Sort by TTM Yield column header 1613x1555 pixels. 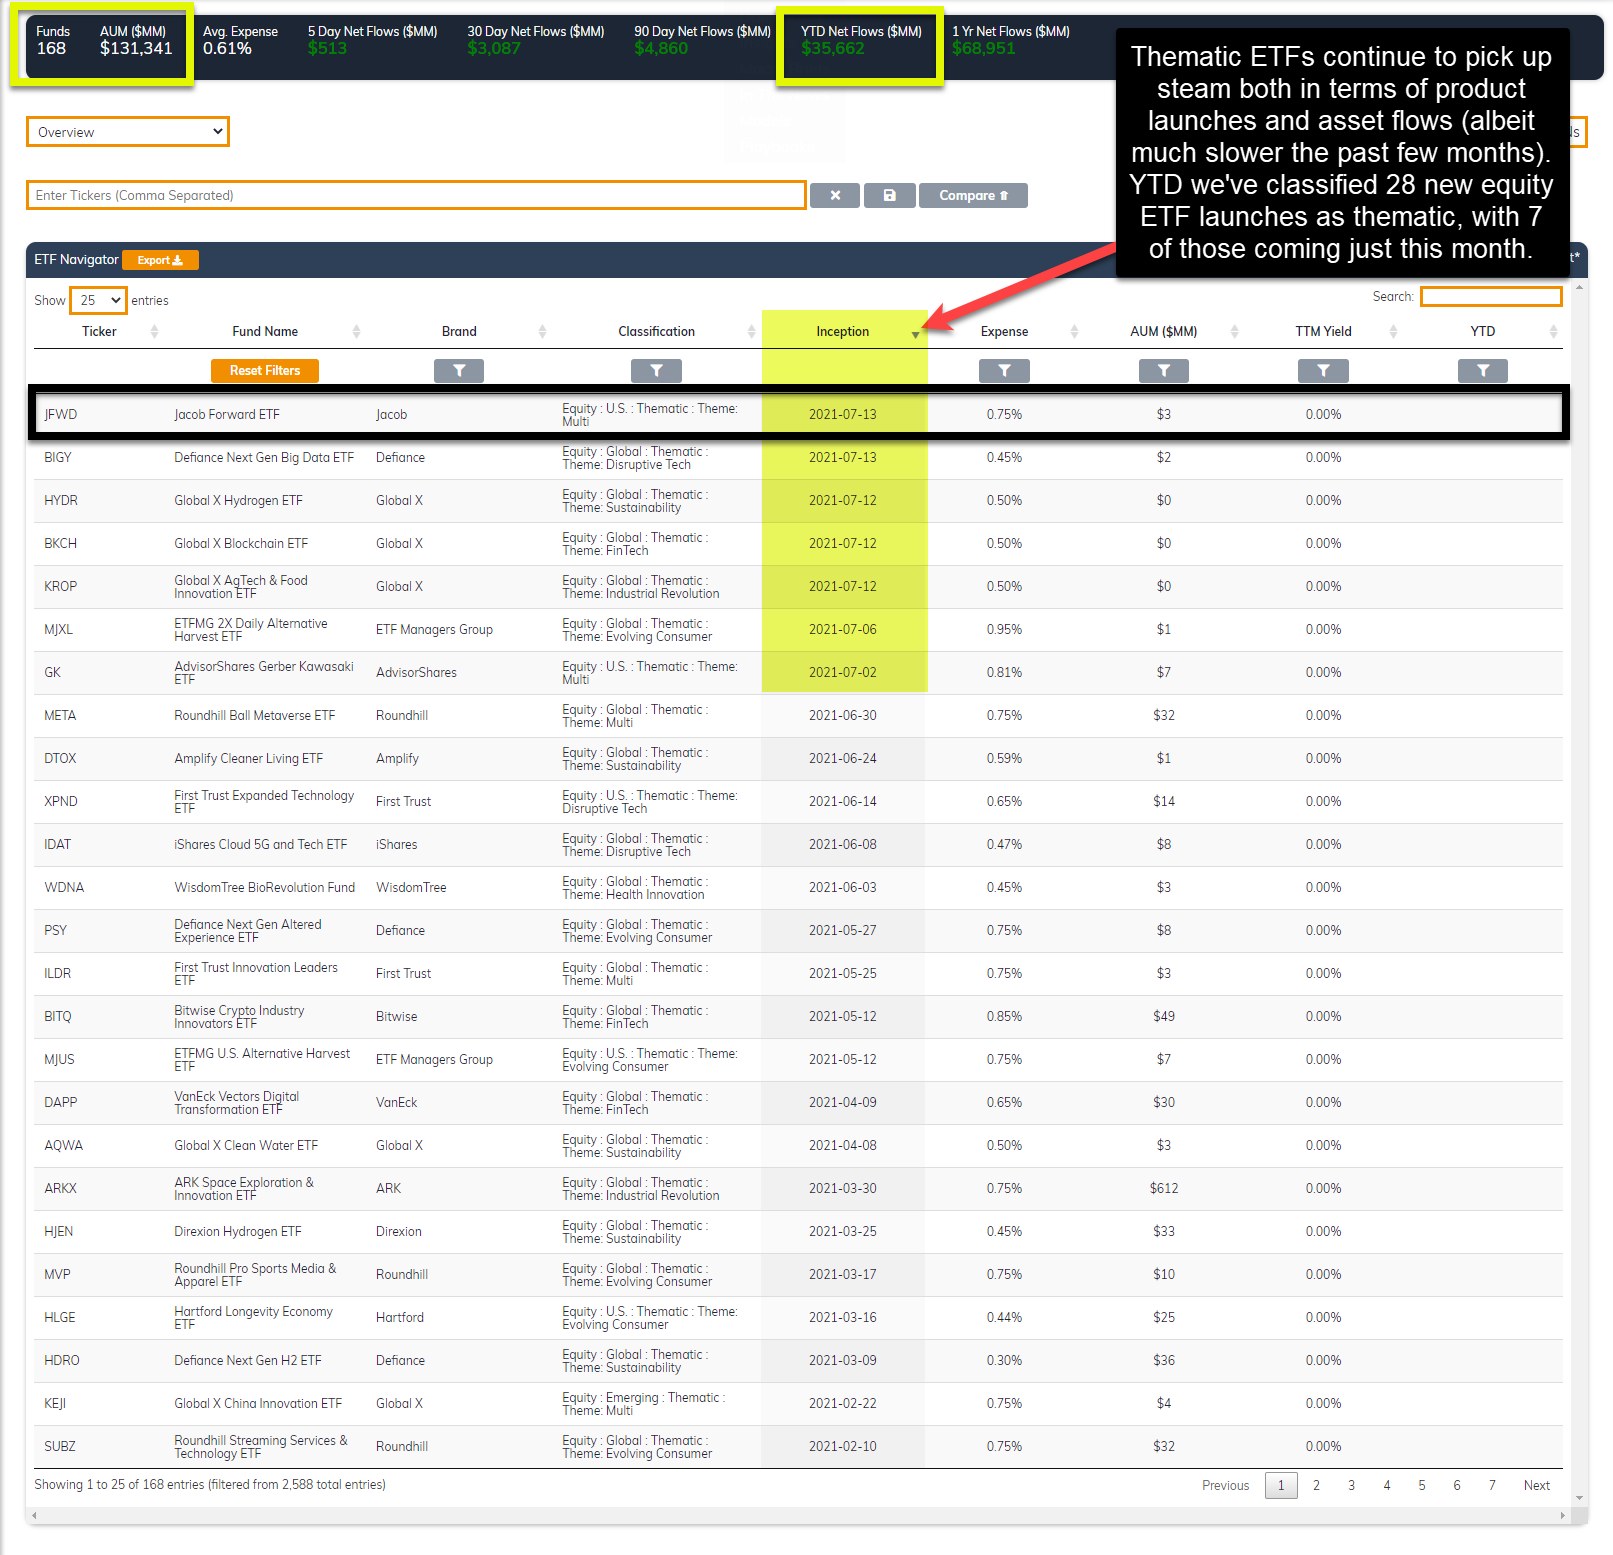click(x=1324, y=332)
